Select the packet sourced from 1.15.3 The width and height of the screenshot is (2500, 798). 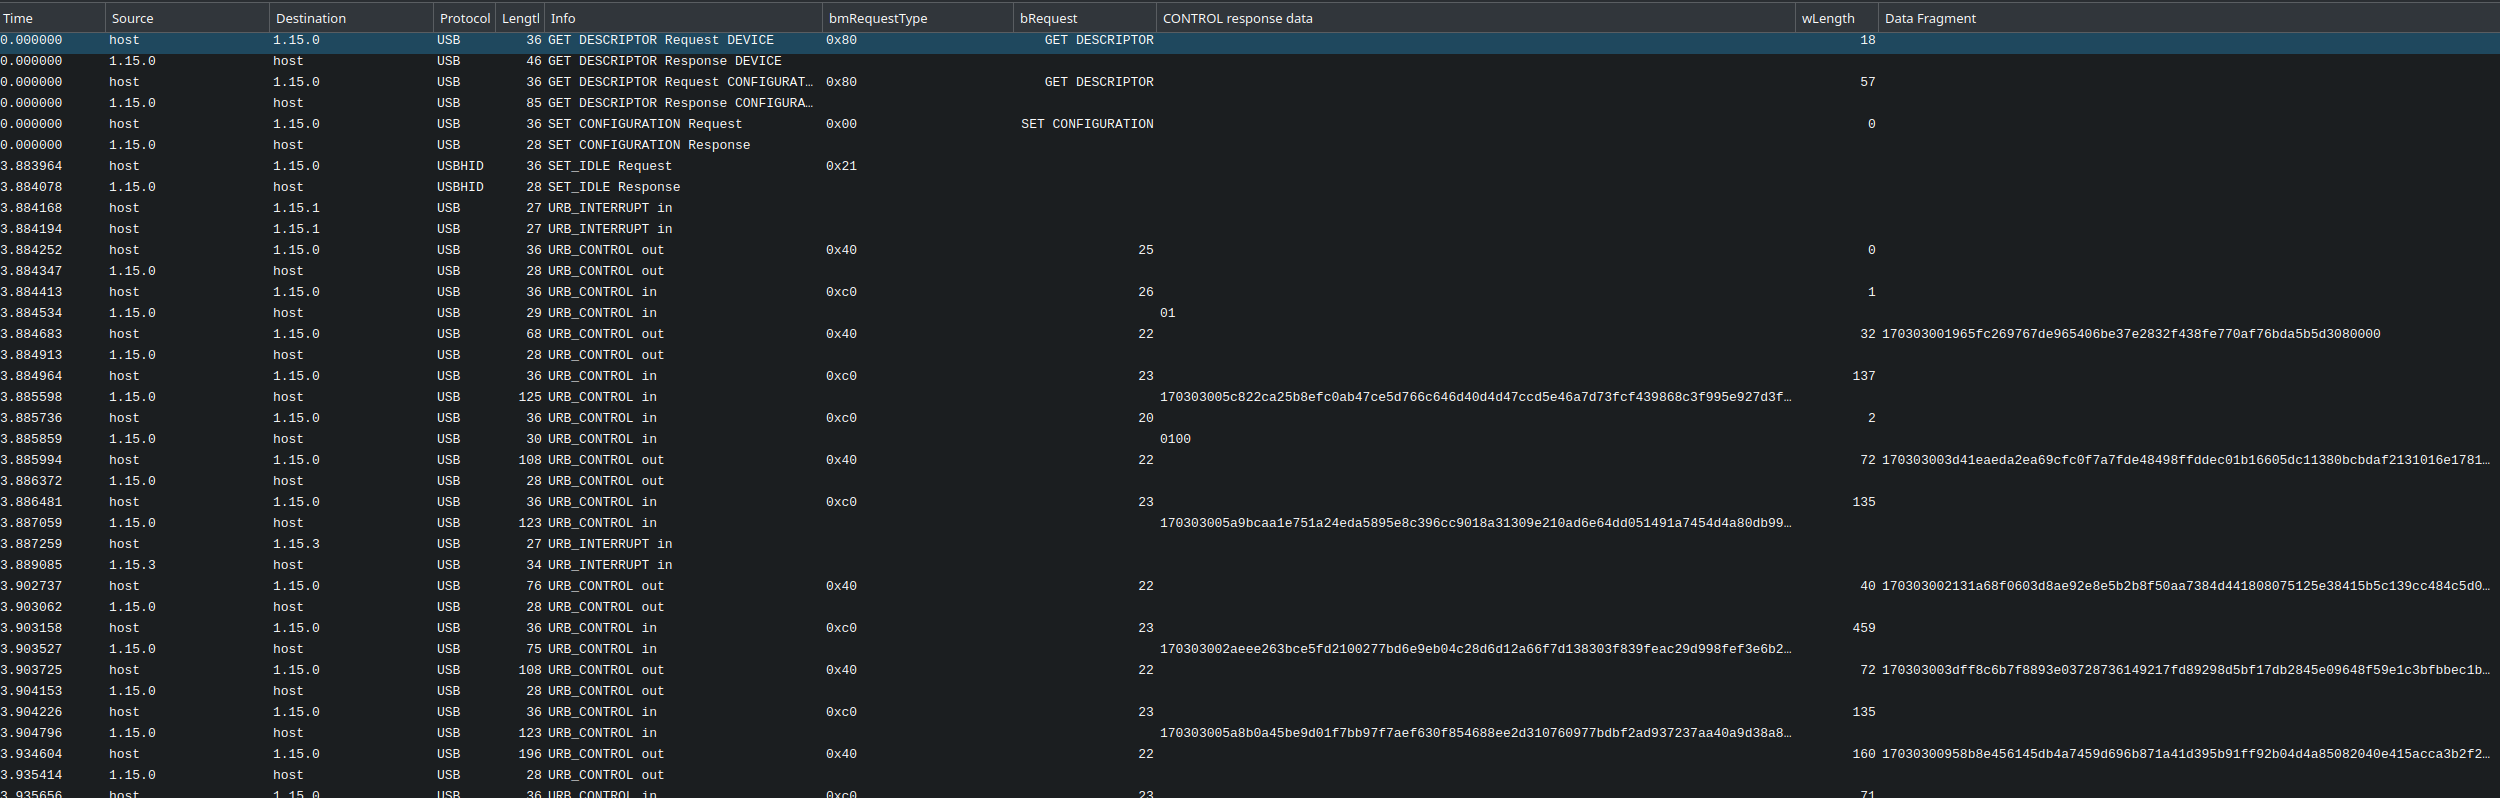click(1250, 565)
